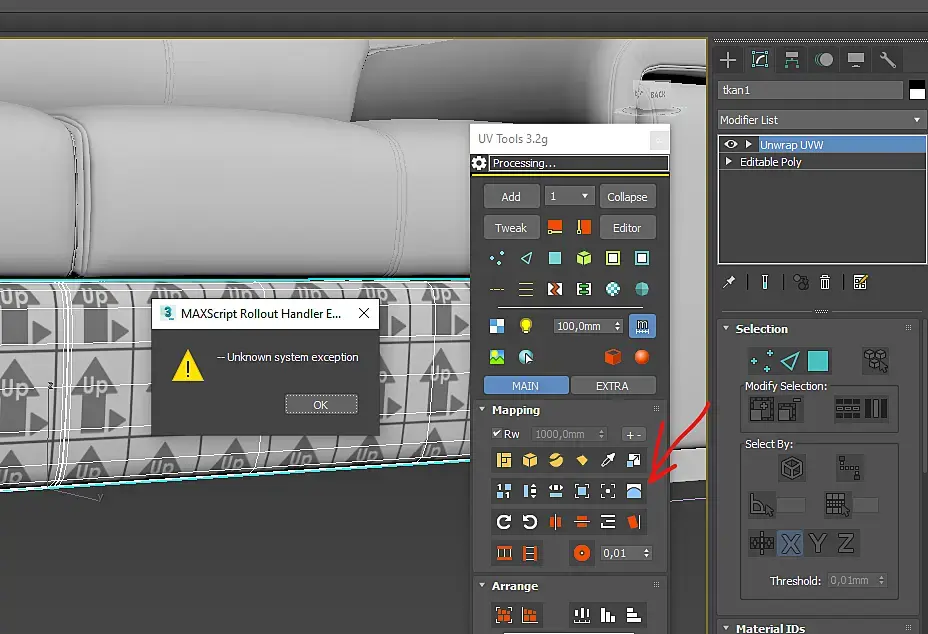Click the object color swatch beside tkan1

click(917, 90)
